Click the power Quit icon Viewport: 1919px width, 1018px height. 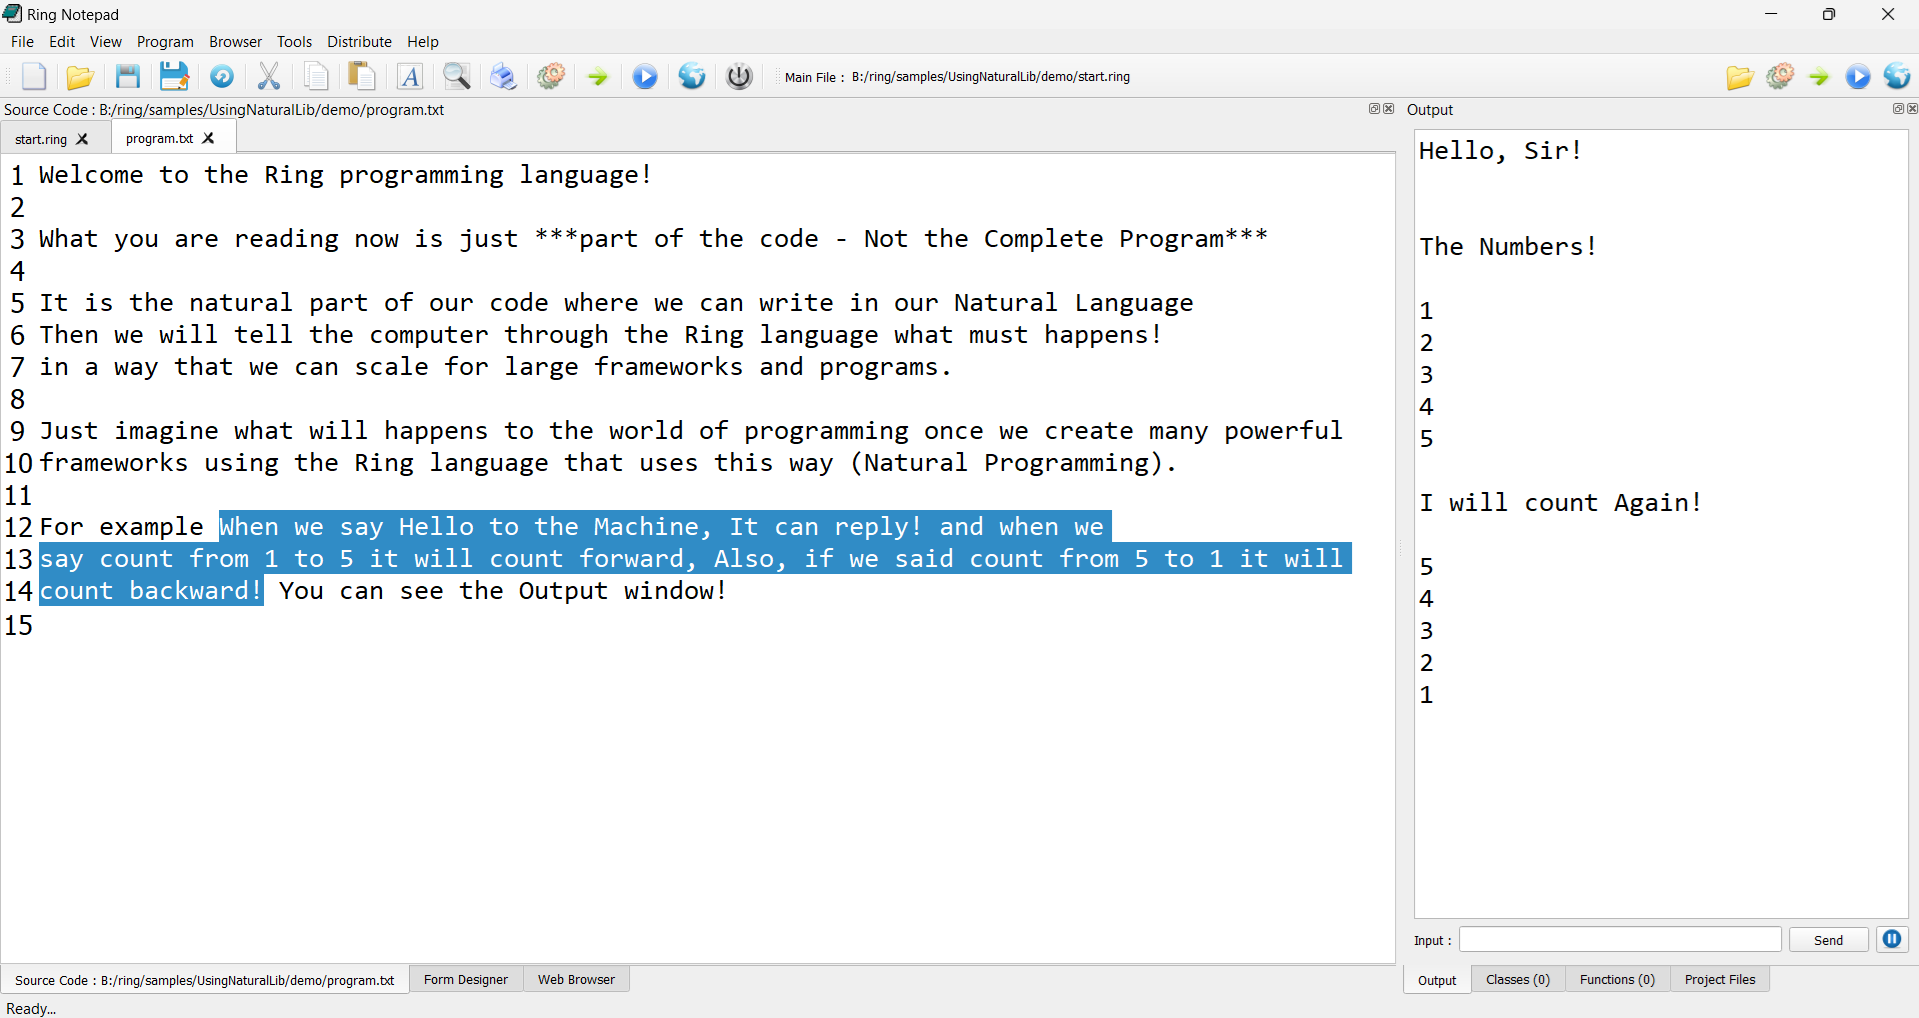(x=739, y=76)
